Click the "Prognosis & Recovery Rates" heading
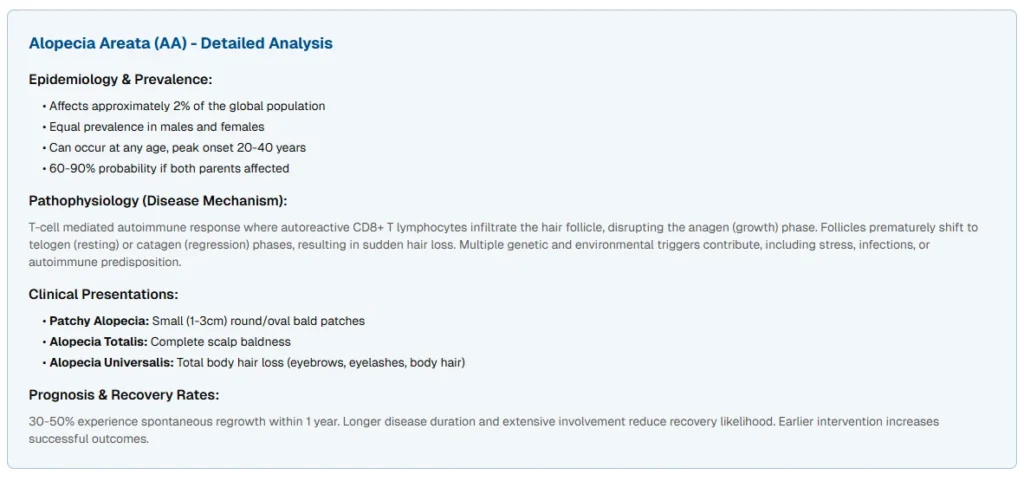Image resolution: width=1024 pixels, height=481 pixels. 124,395
